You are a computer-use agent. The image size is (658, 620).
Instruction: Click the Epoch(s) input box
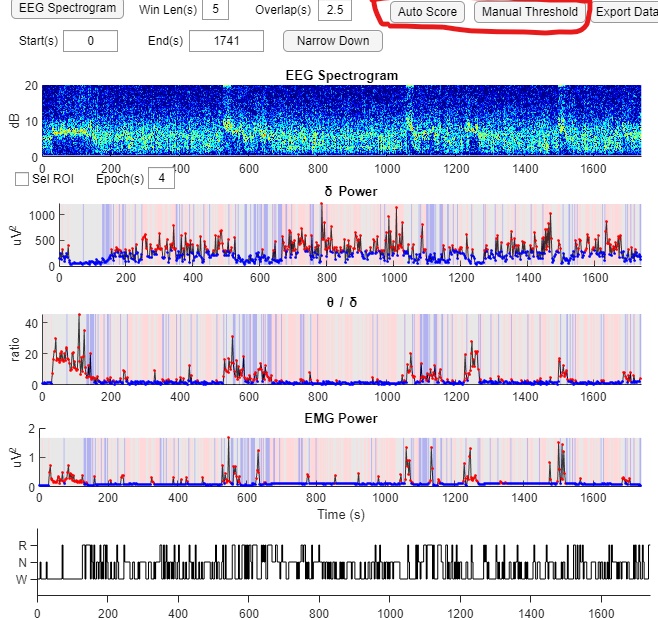coord(161,179)
